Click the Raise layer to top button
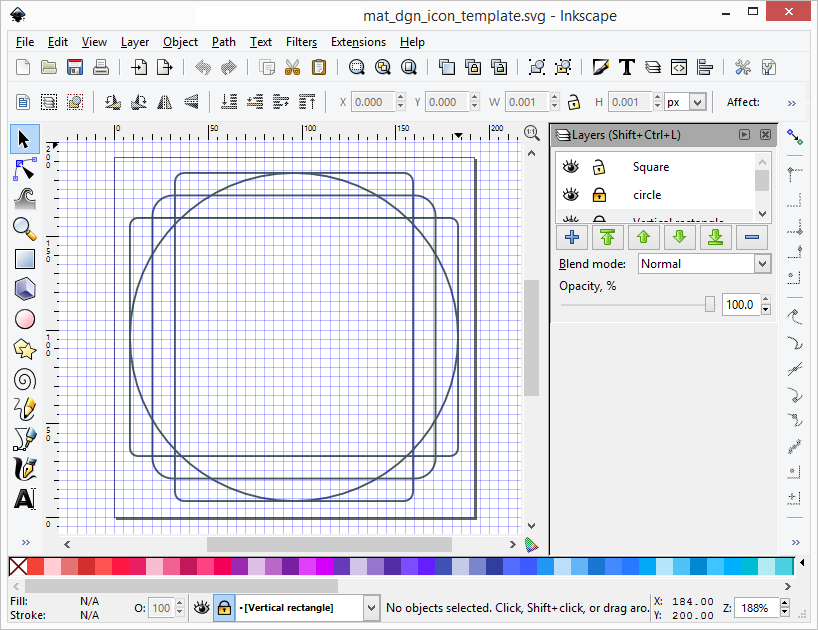818x630 pixels. [608, 237]
